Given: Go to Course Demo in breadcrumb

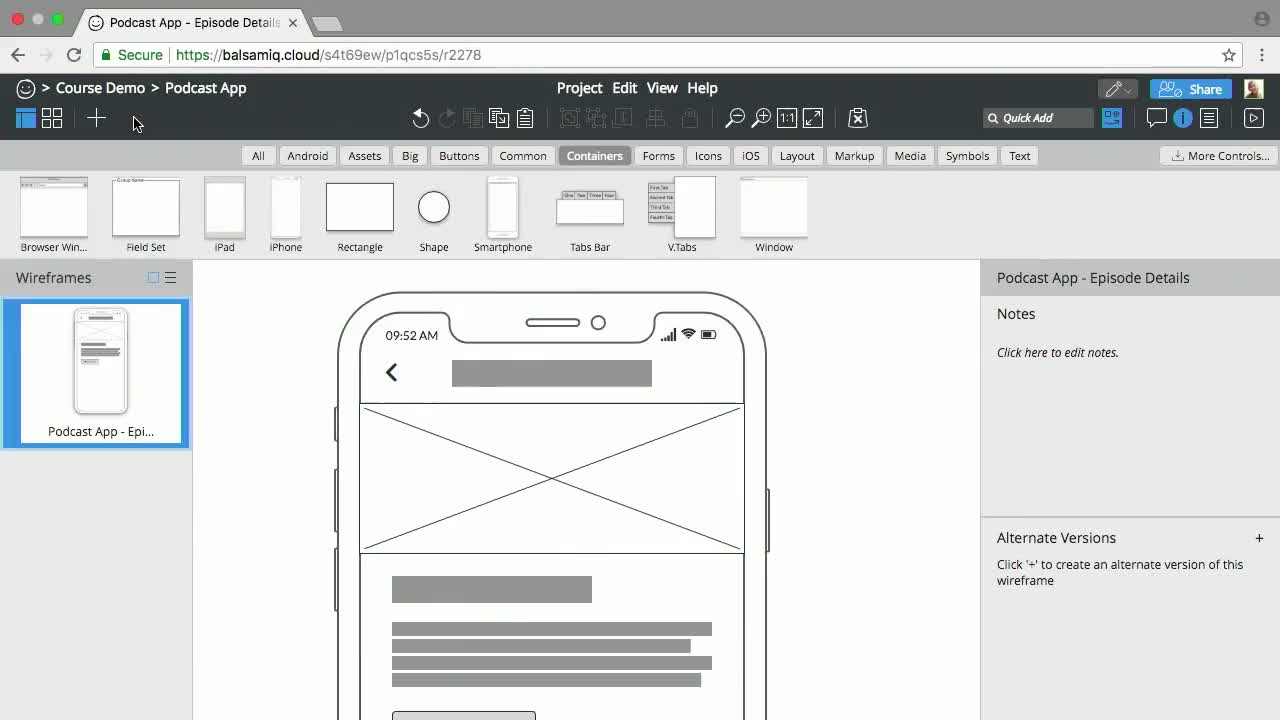Looking at the screenshot, I should [100, 88].
